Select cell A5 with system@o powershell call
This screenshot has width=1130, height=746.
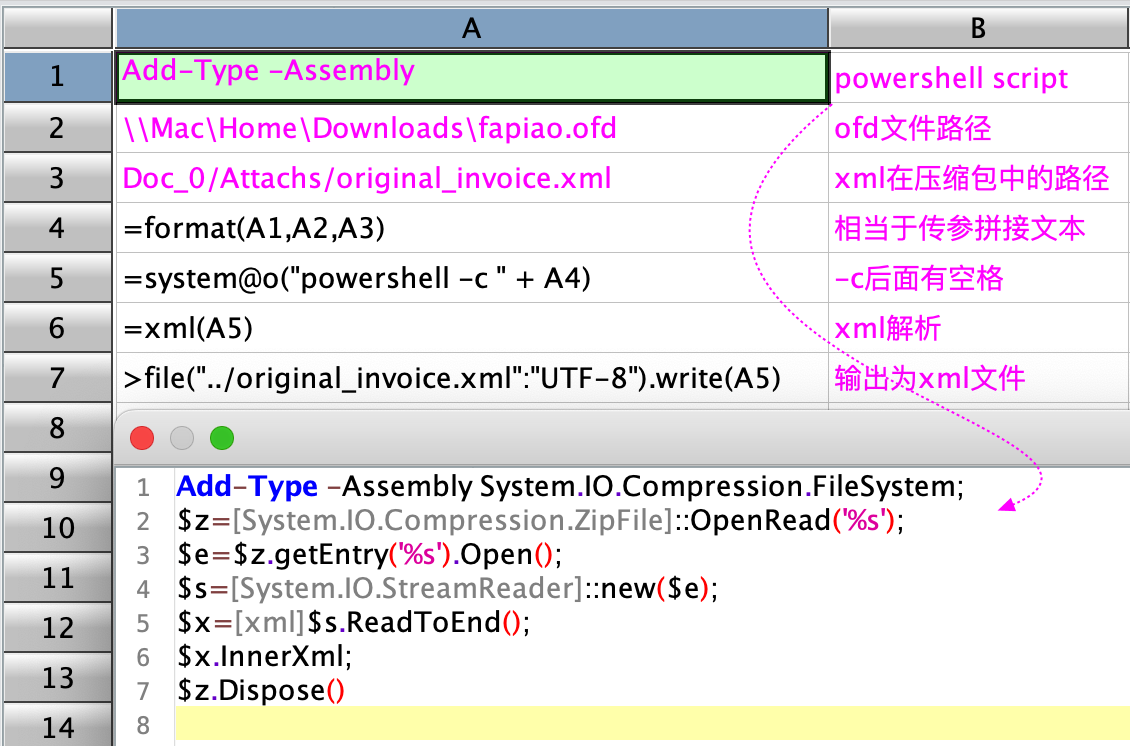[471, 278]
